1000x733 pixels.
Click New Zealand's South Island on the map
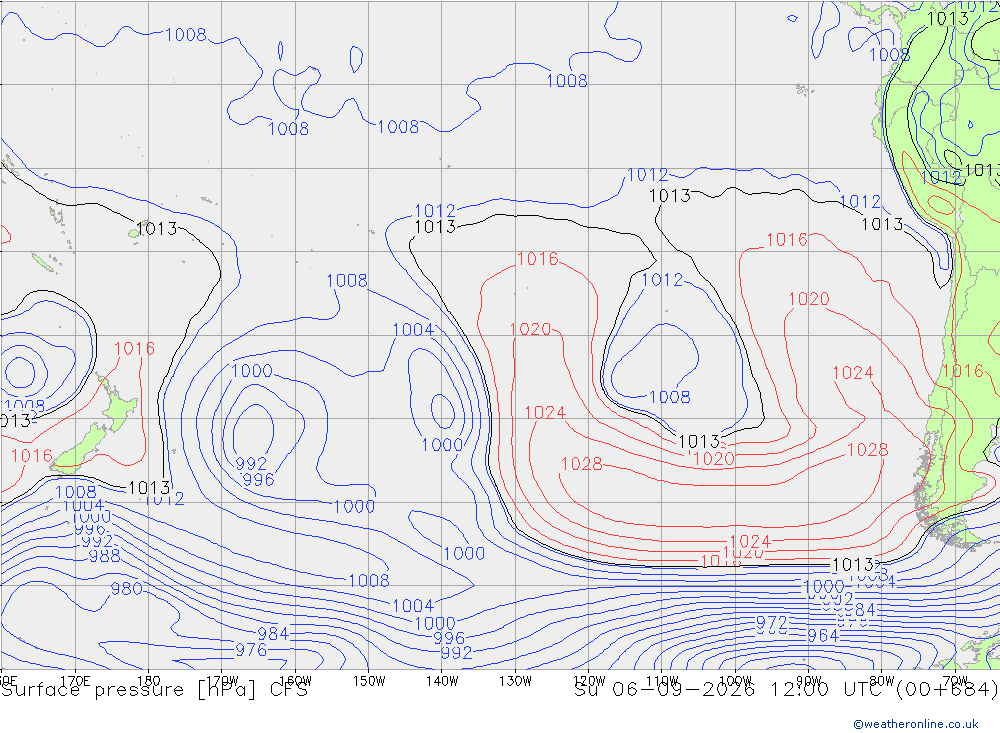coord(80,450)
